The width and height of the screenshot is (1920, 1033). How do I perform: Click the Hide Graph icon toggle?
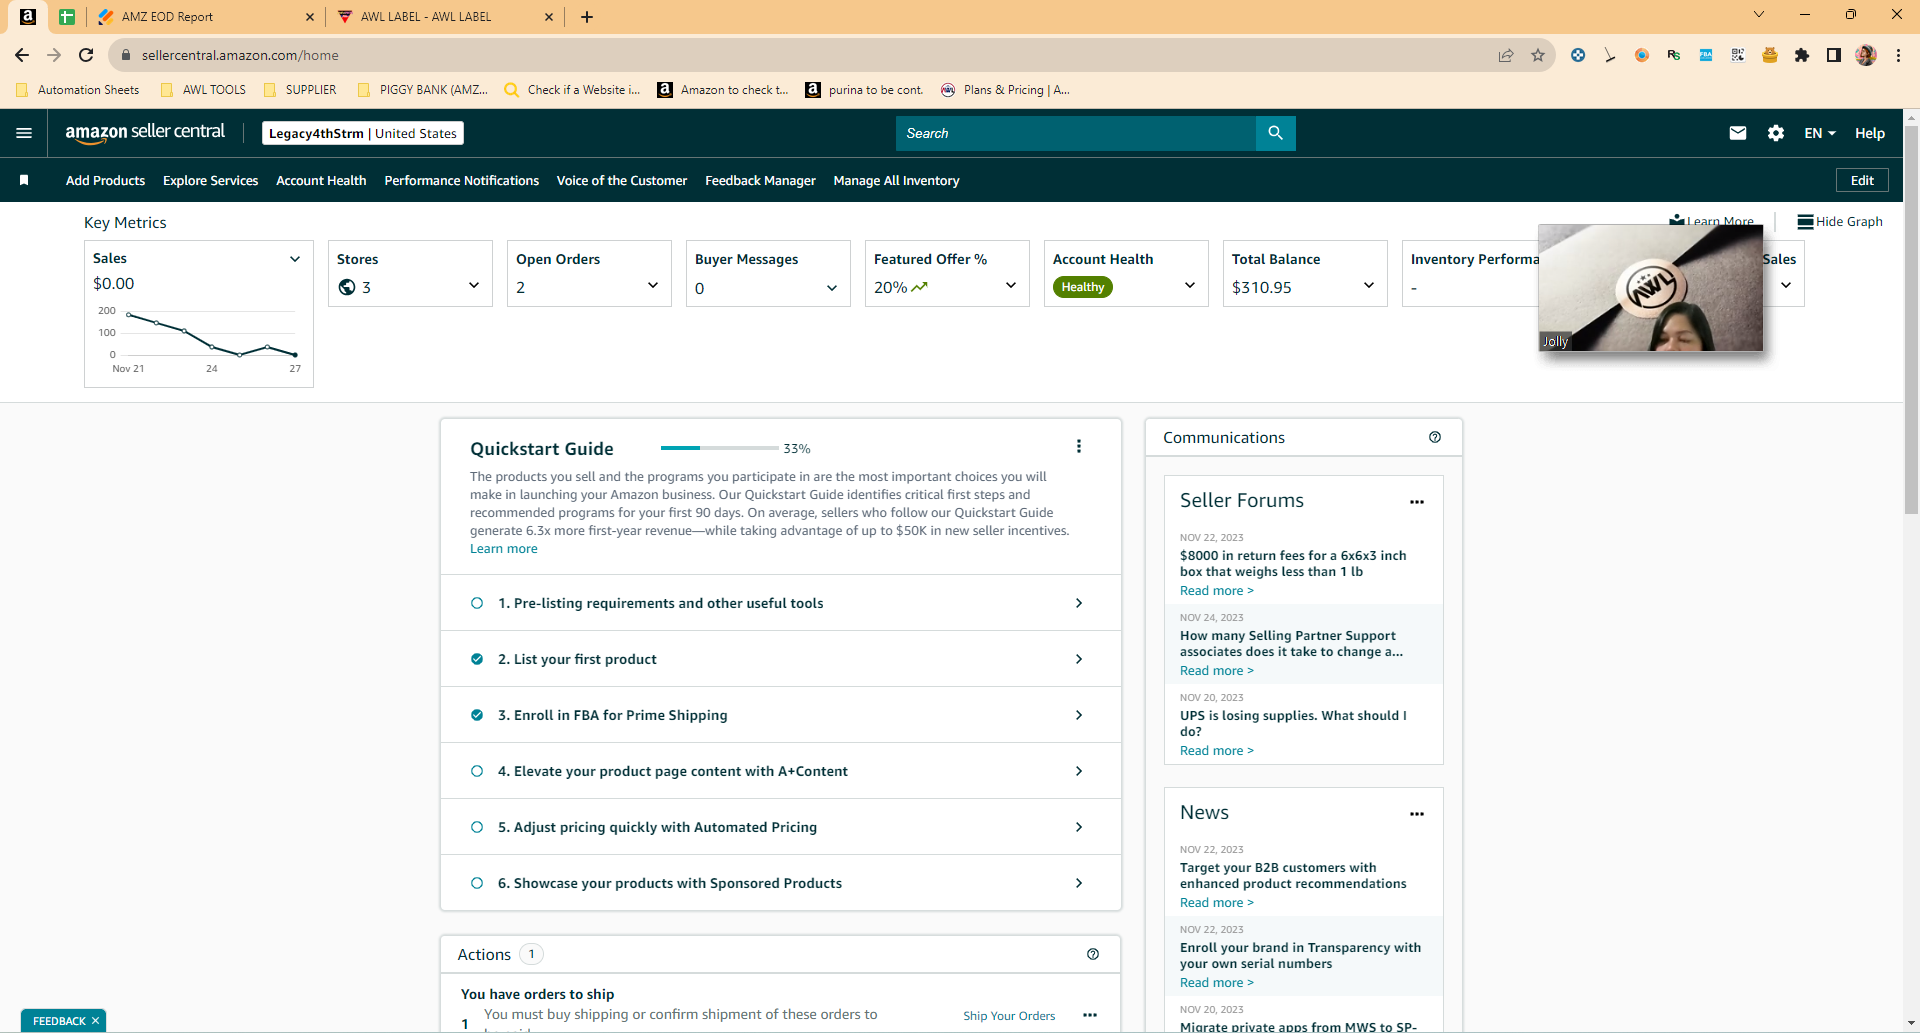1805,222
